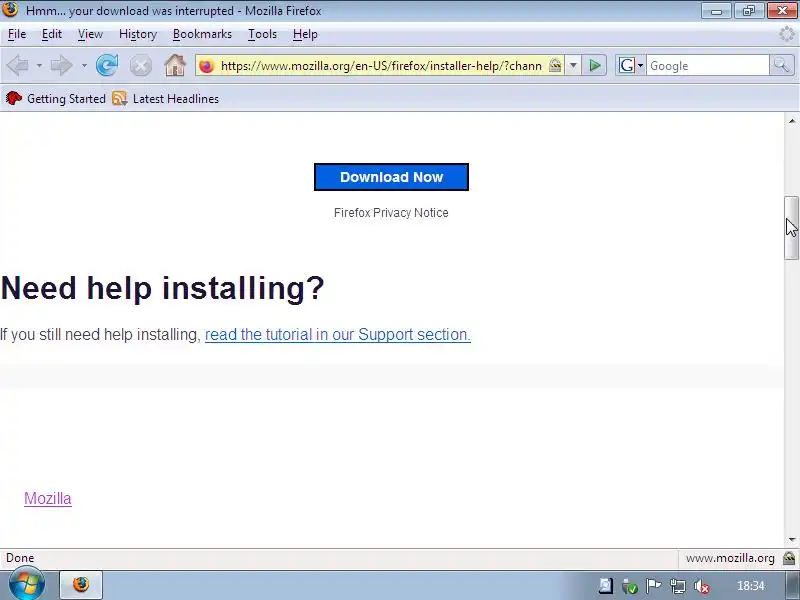Open the File menu
This screenshot has height=600, width=800.
(17, 34)
